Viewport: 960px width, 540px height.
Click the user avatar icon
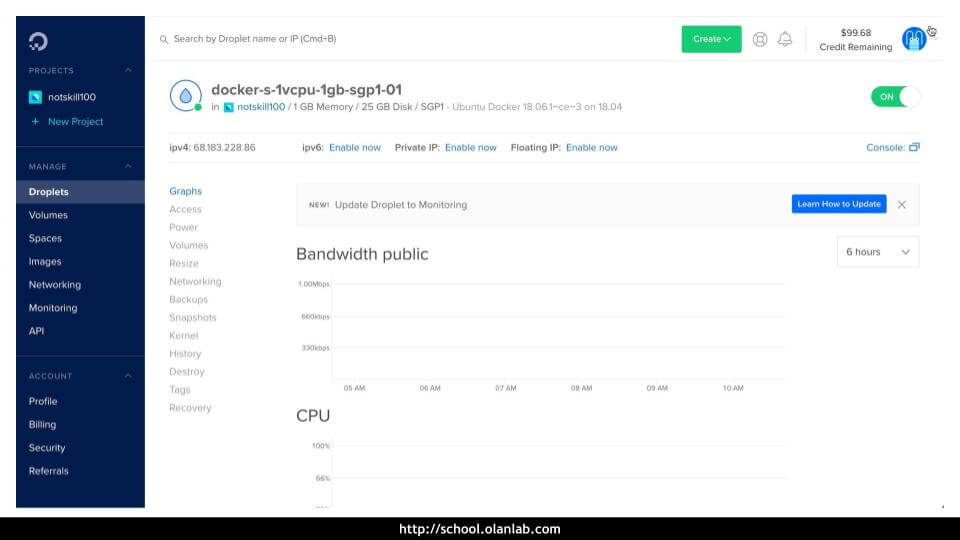[x=913, y=39]
